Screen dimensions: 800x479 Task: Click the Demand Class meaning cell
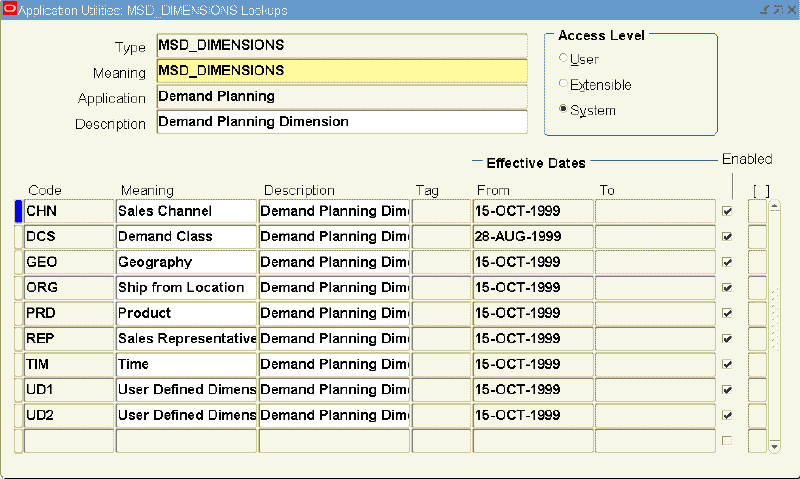point(186,237)
